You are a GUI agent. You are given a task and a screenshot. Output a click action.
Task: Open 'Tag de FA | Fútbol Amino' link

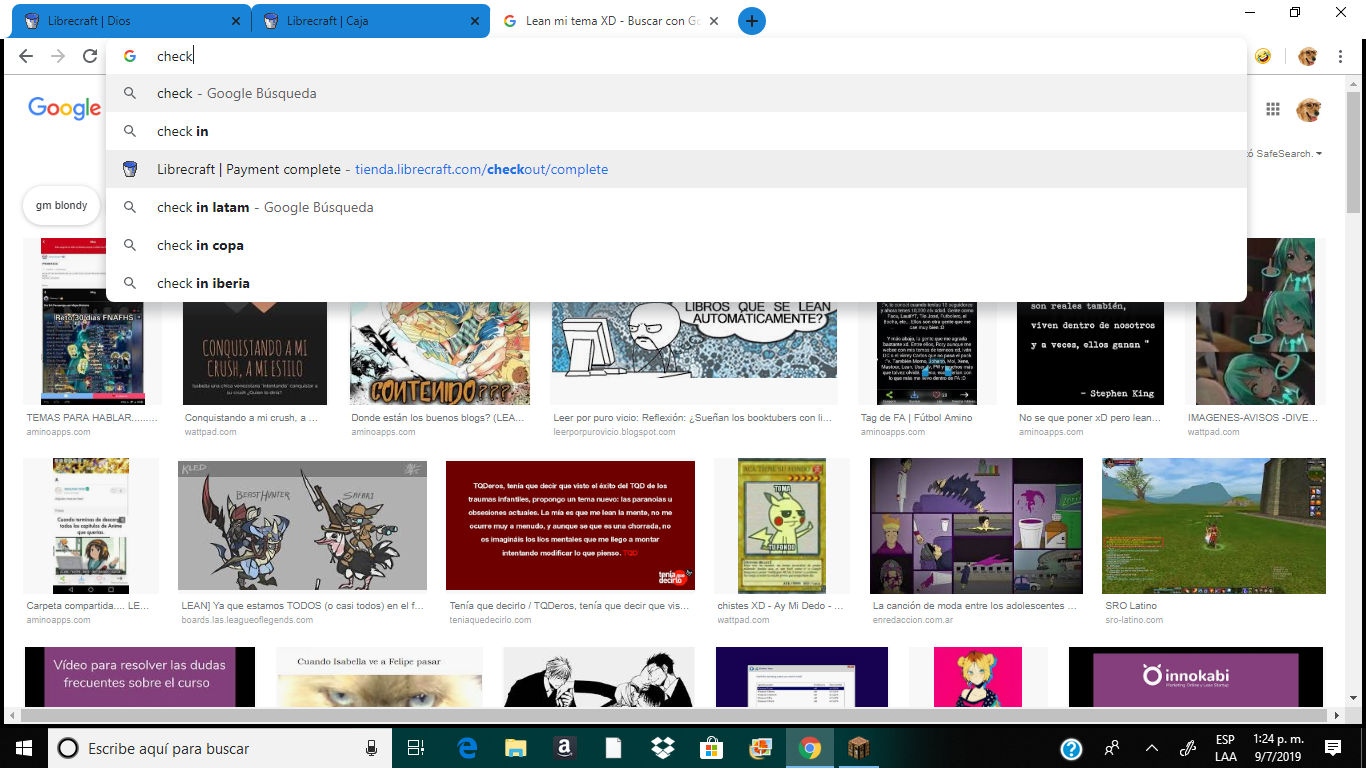coord(916,418)
